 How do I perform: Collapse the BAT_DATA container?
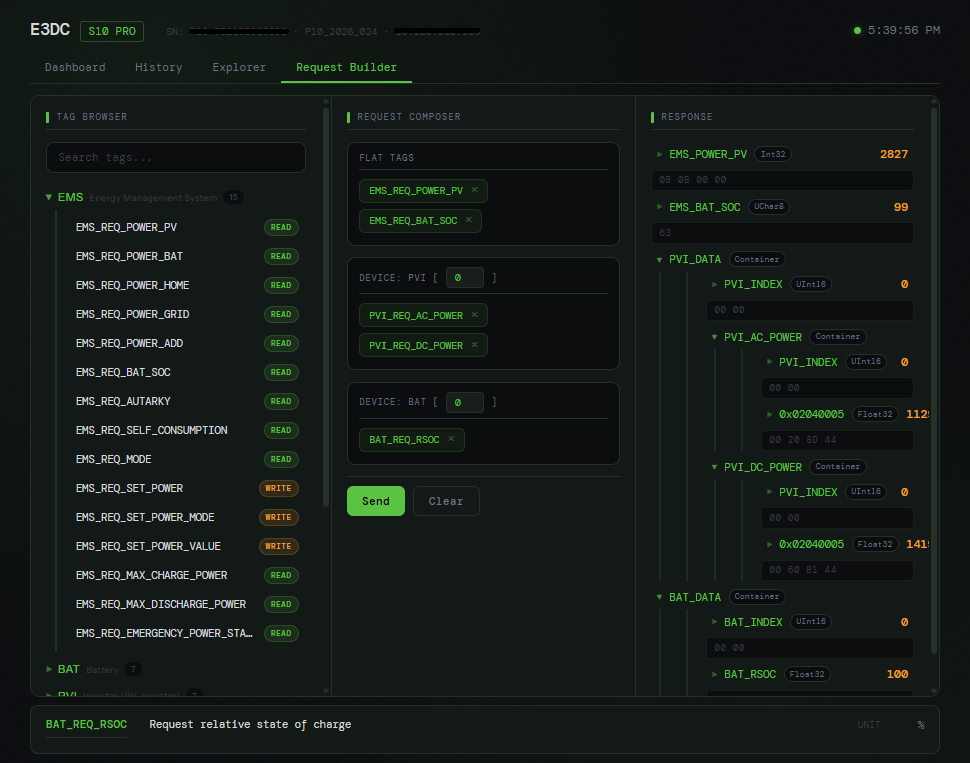click(659, 597)
